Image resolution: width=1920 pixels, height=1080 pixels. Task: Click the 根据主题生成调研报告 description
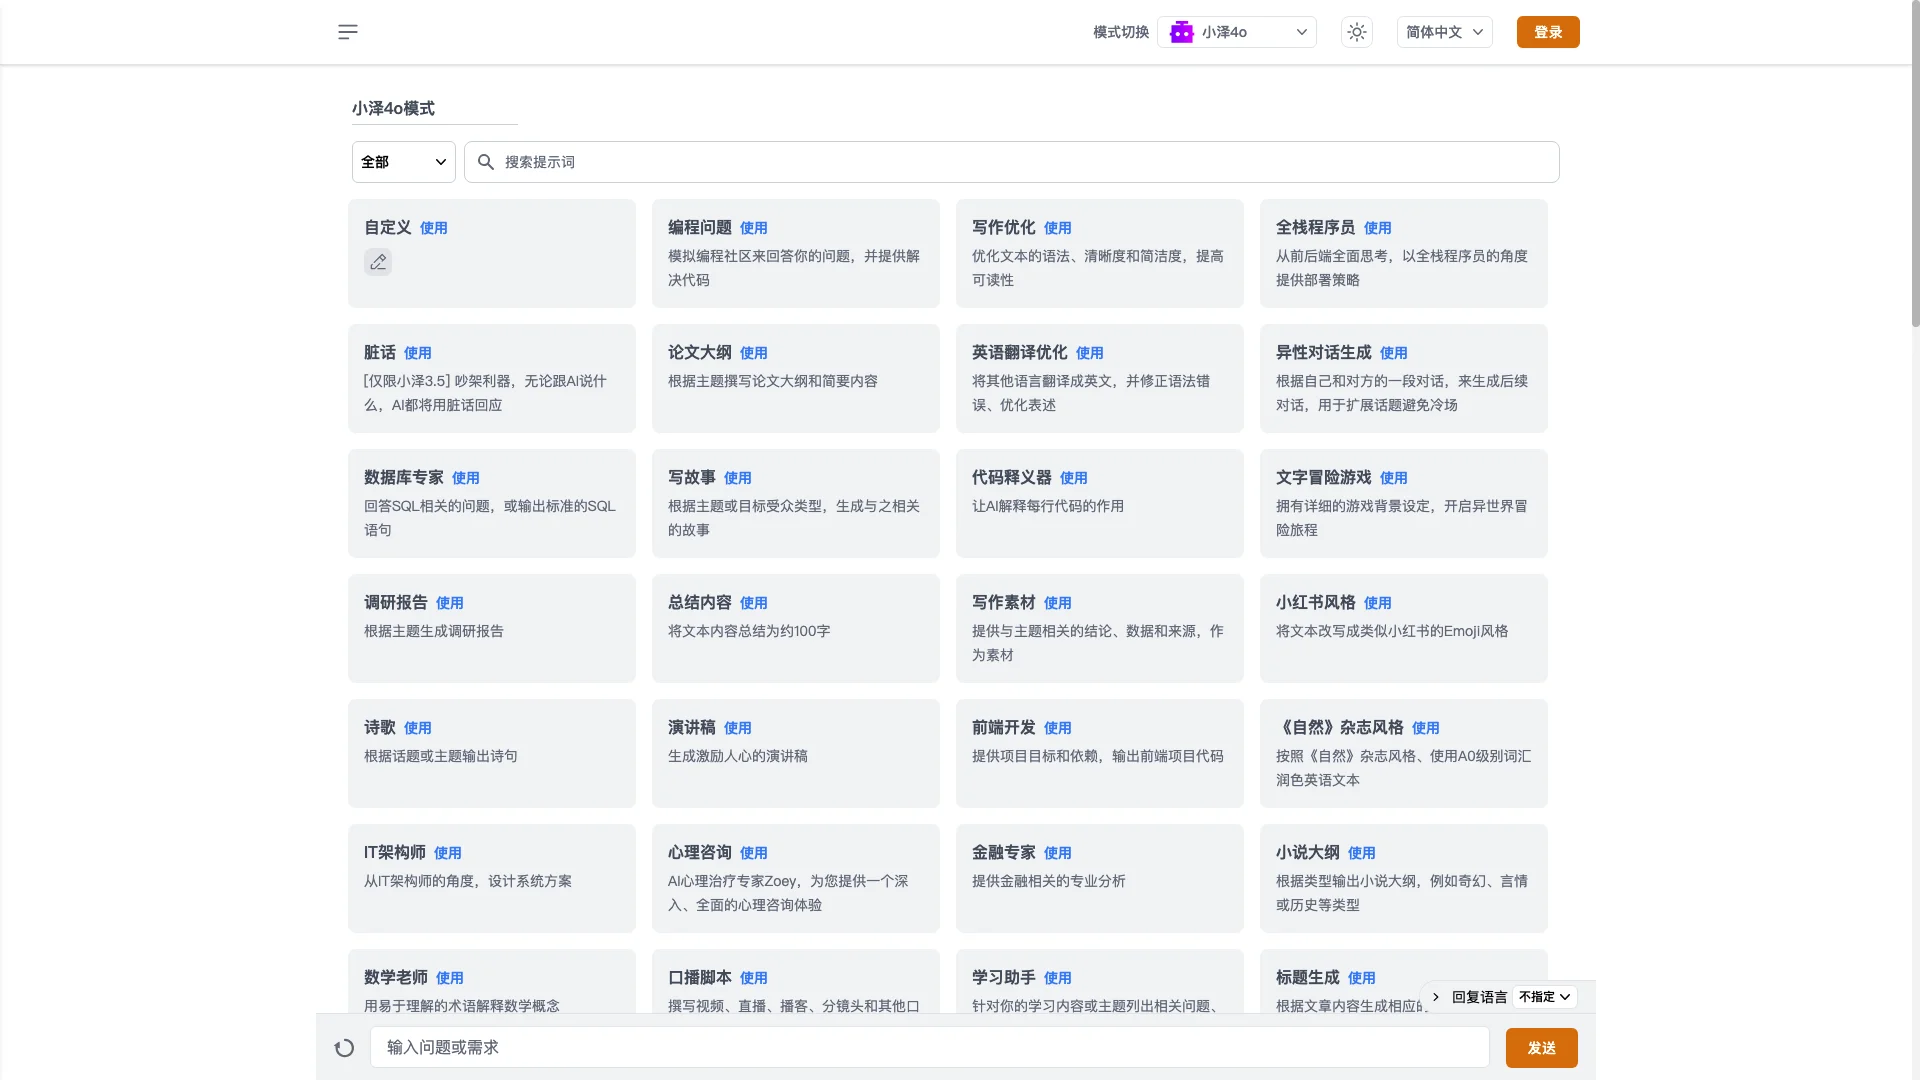(434, 631)
